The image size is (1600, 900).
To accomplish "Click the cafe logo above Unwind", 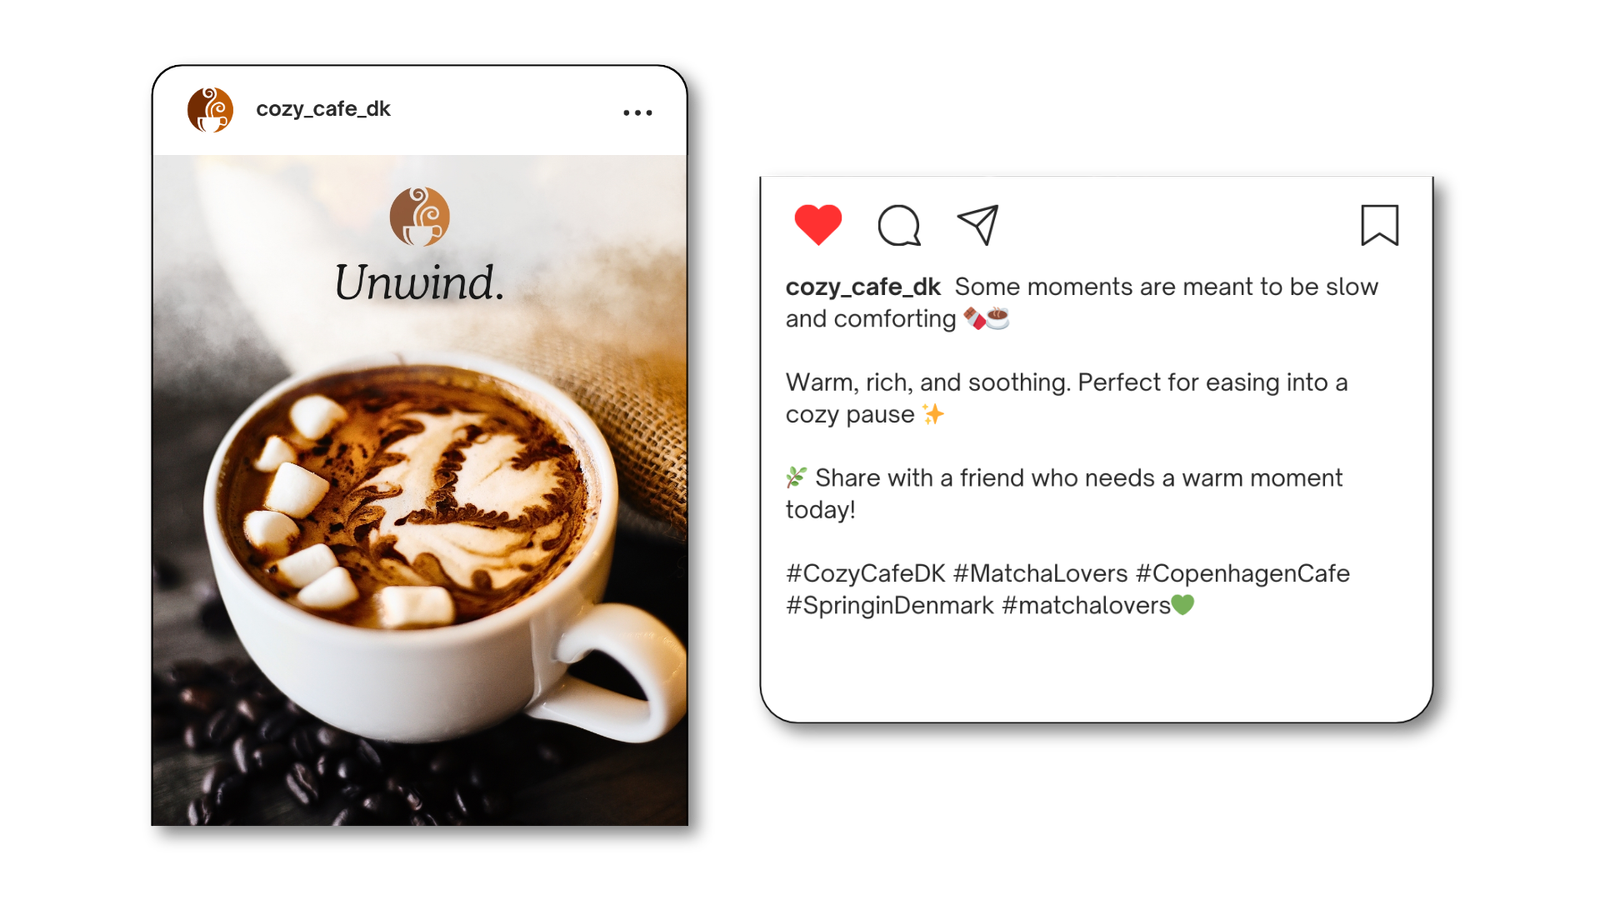I will (420, 216).
